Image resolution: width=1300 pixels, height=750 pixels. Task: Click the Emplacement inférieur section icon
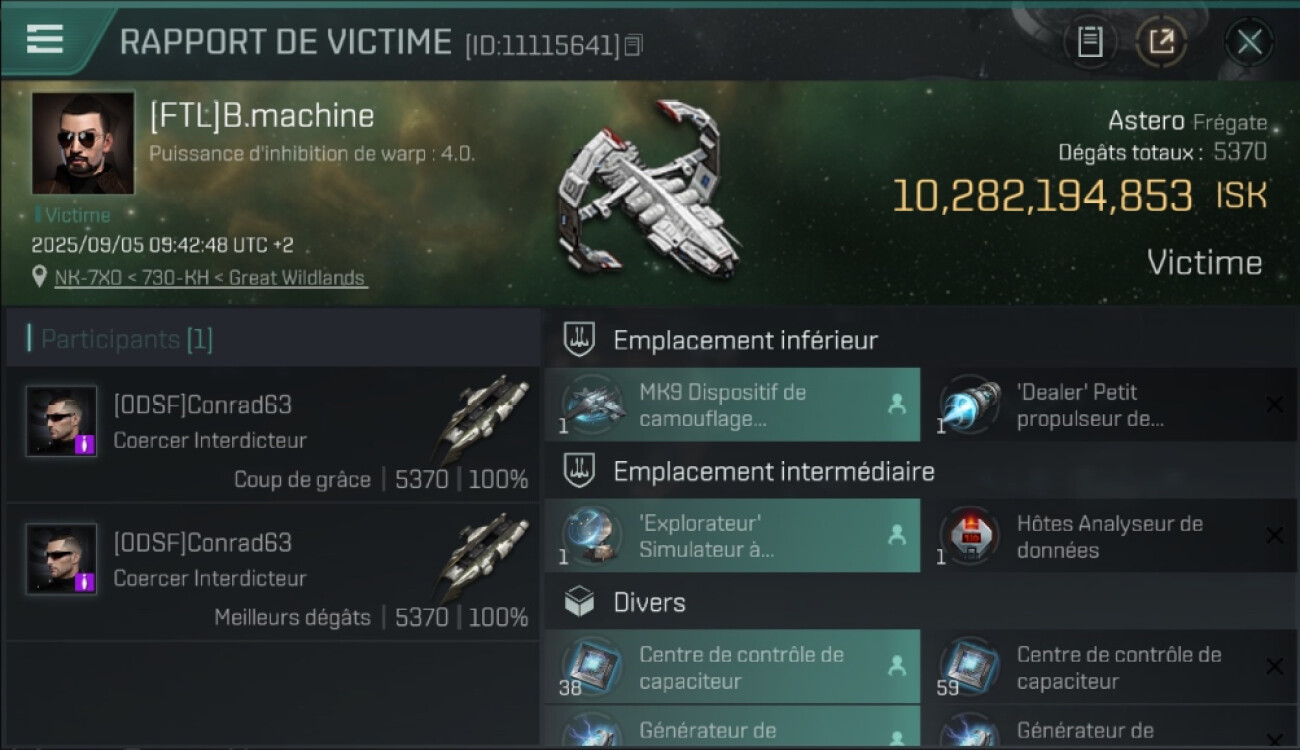pos(580,339)
